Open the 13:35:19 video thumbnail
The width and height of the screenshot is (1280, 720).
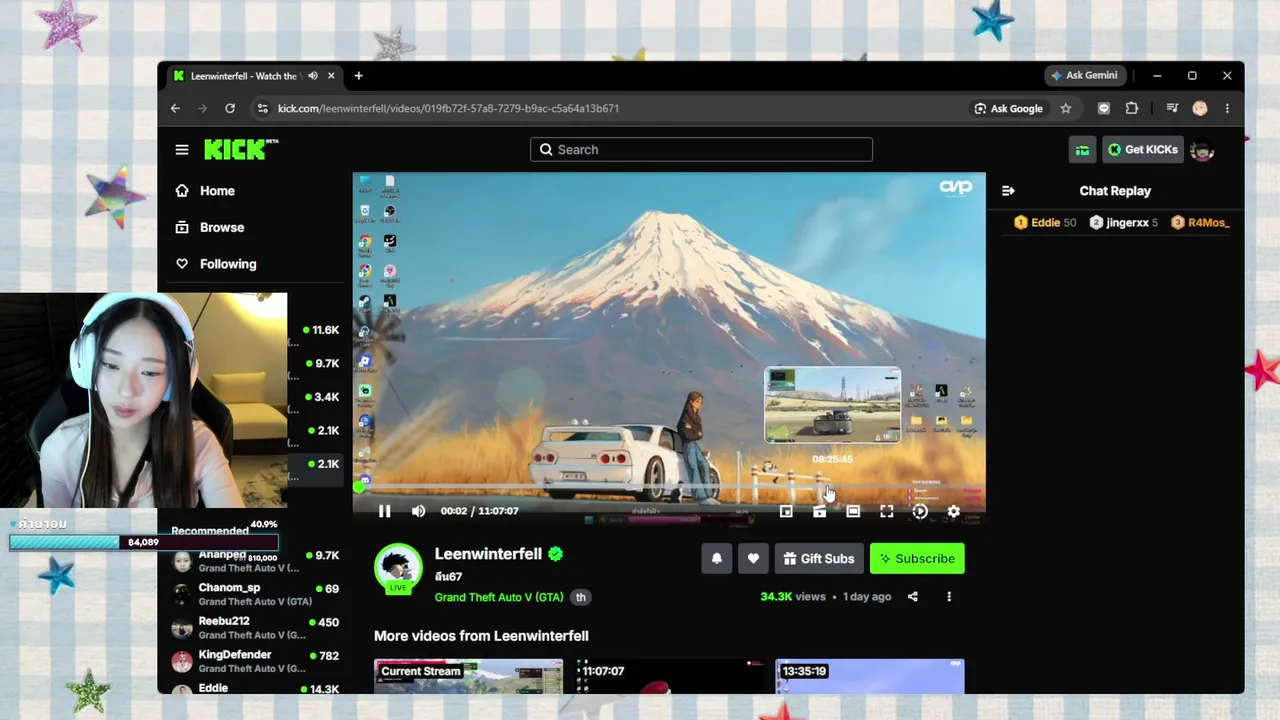click(870, 676)
